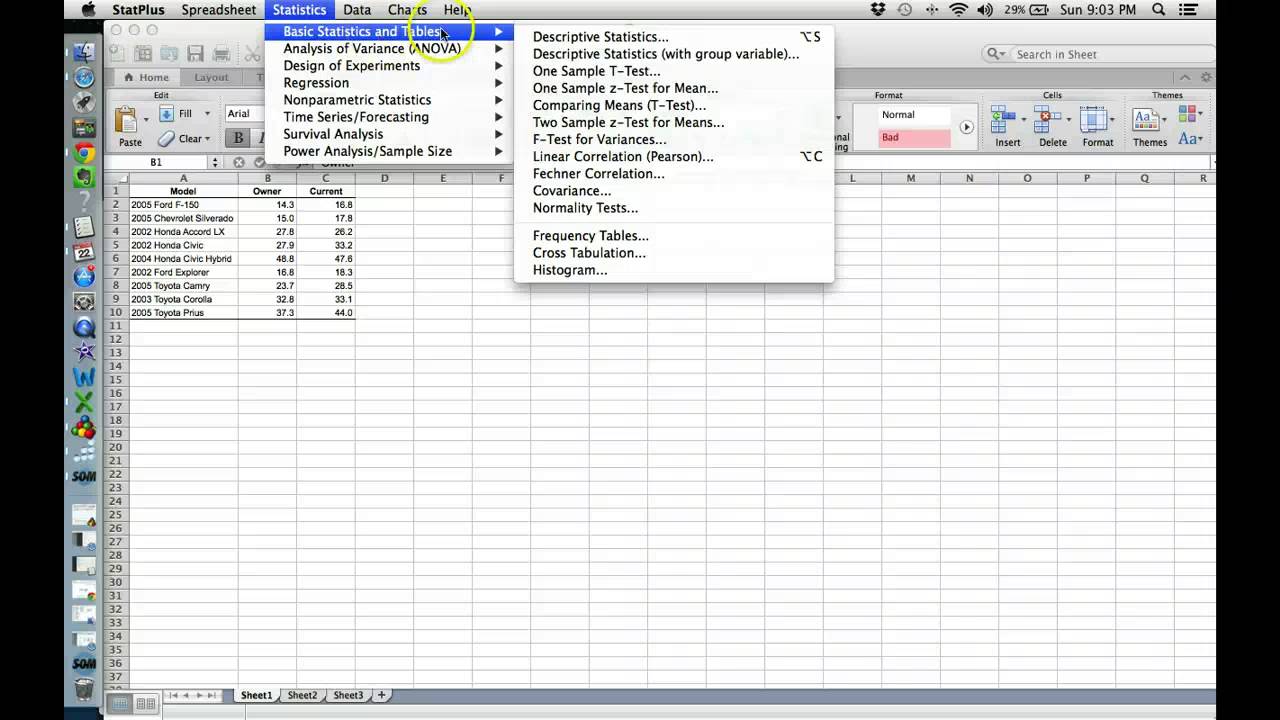Select Linear Correlation (Pearson)... item
Viewport: 1280px width, 720px height.
click(674, 157)
